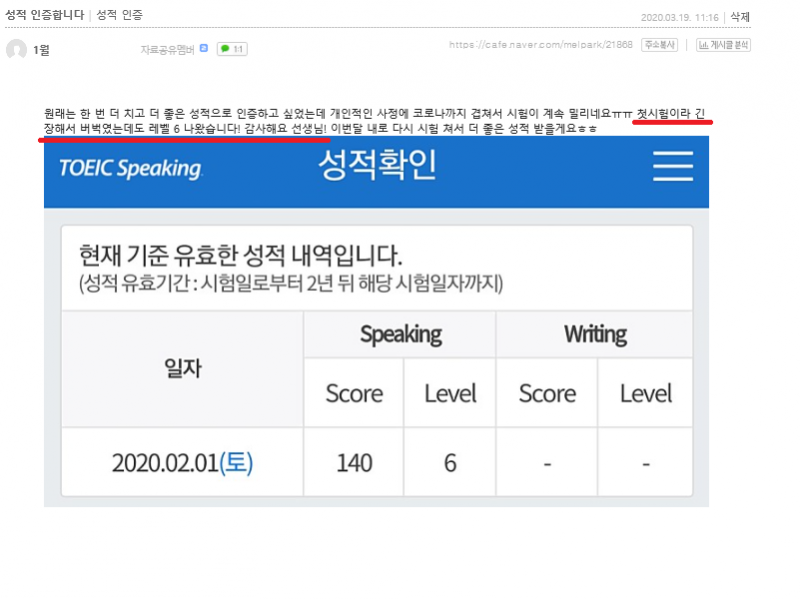Click the Speaking level 6 cell
The width and height of the screenshot is (800, 599).
pyautogui.click(x=450, y=463)
